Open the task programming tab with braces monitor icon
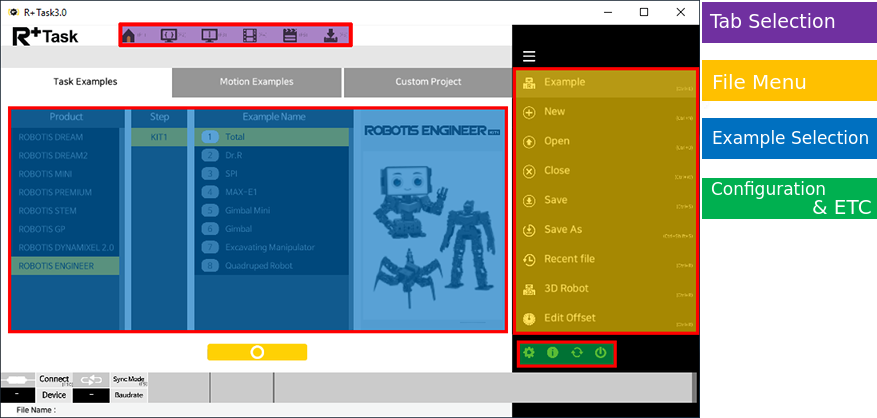The width and height of the screenshot is (877, 418). [x=169, y=36]
